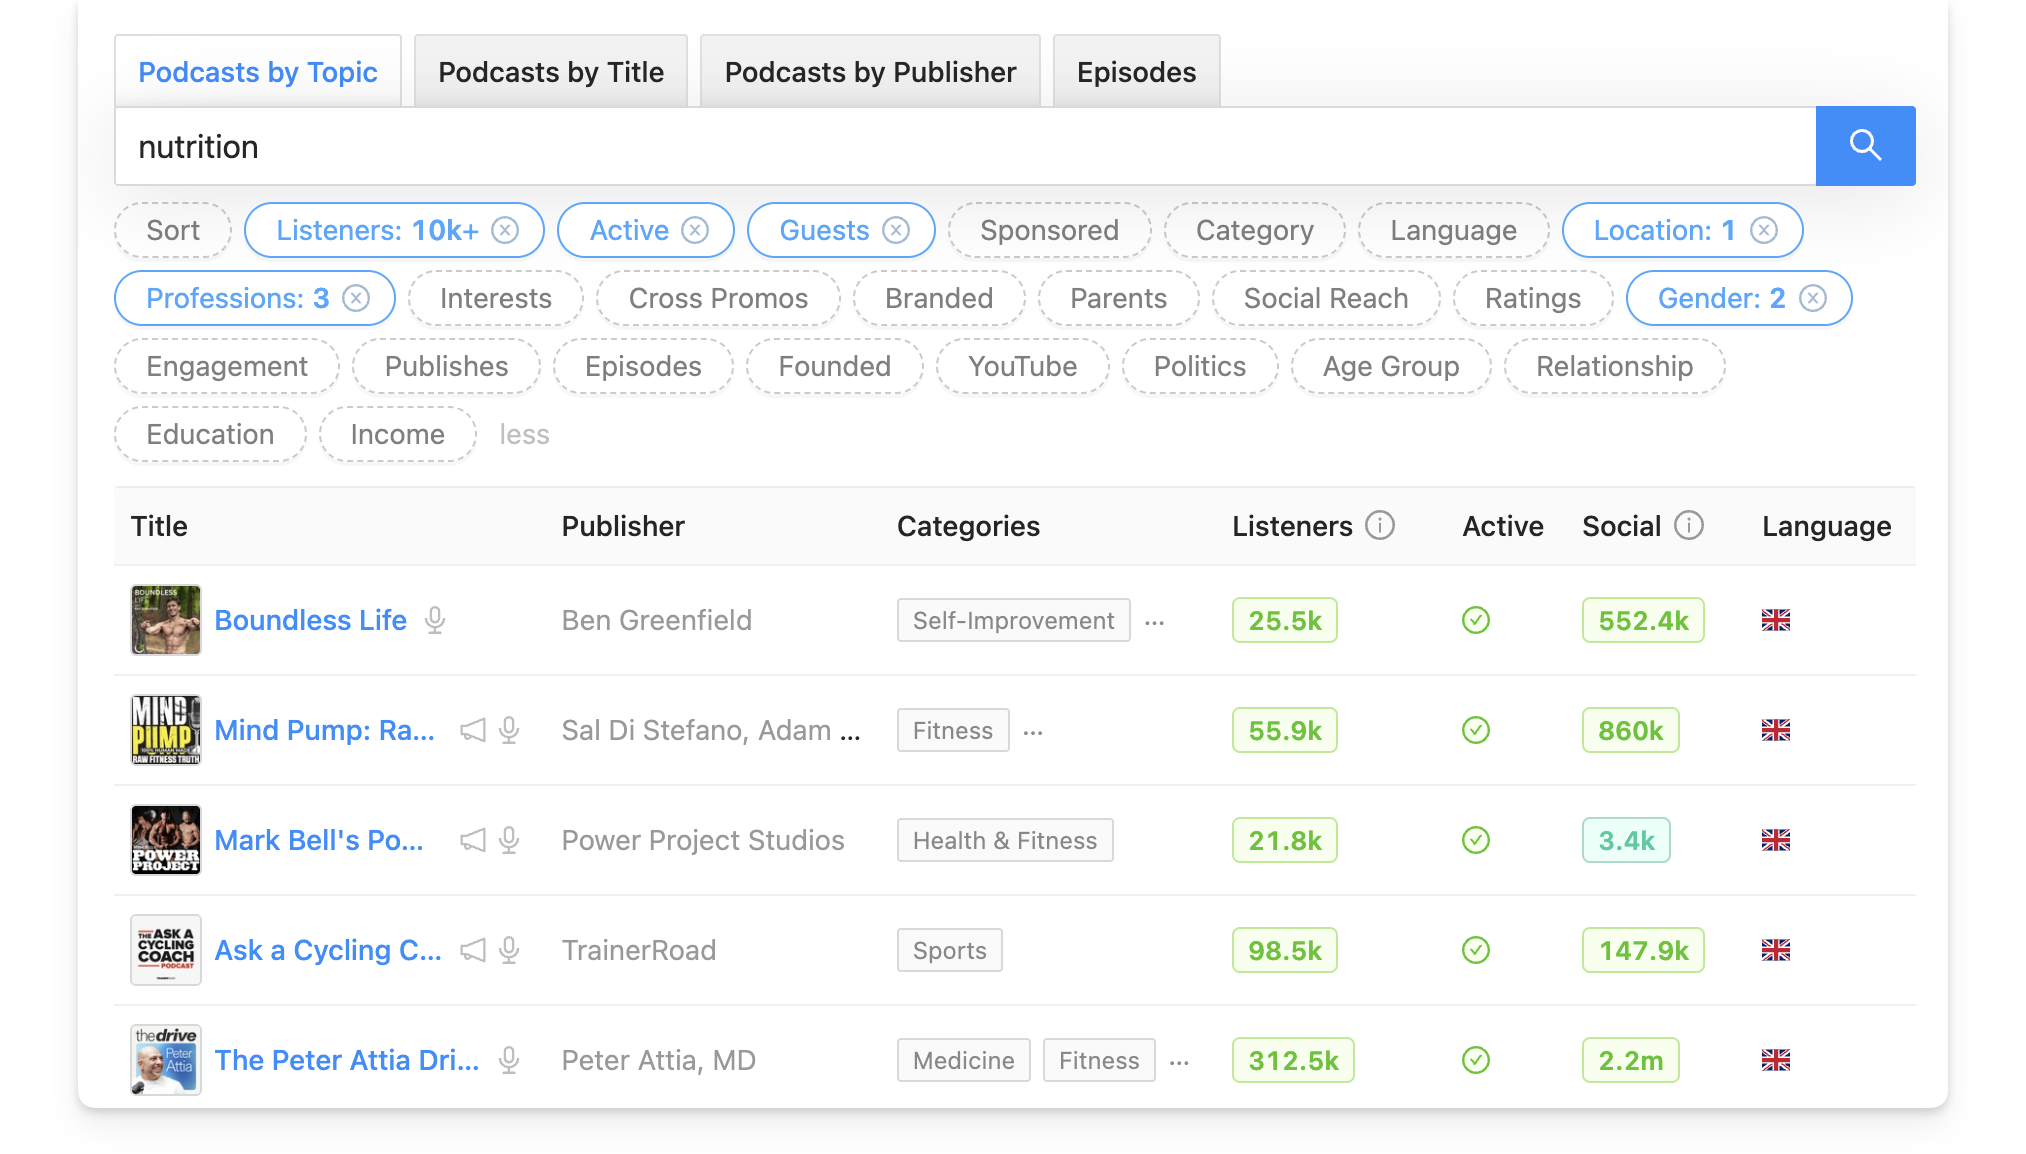
Task: Click the megaphone icon on Mind Pump row
Action: pyautogui.click(x=473, y=730)
